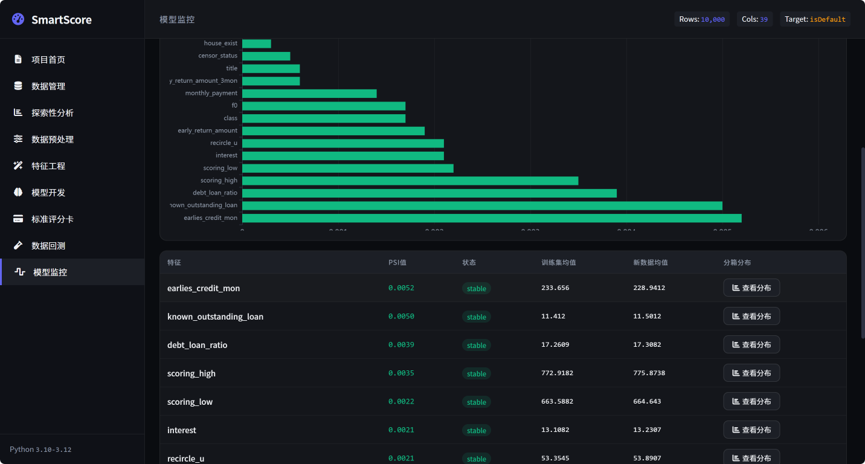Click the page vertical scrollbar

tap(862, 243)
